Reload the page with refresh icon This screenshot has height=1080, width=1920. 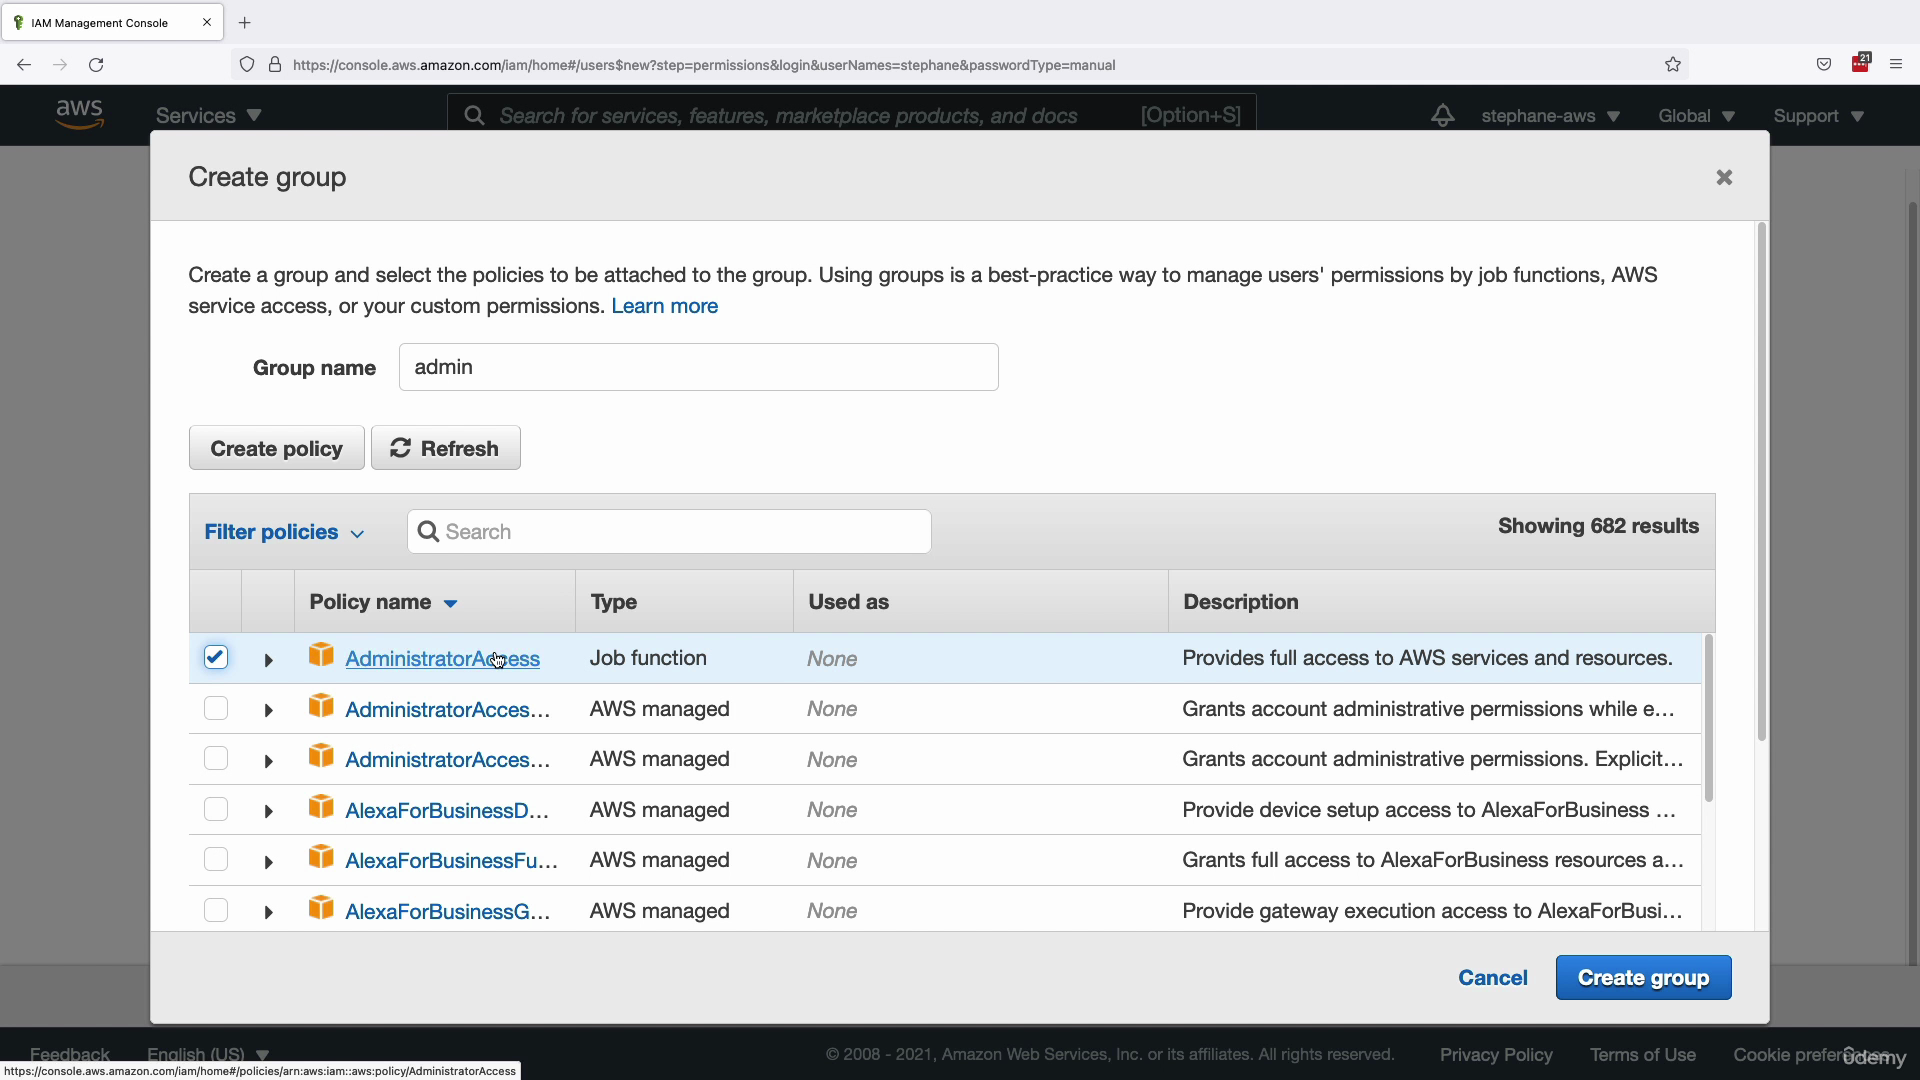[96, 65]
